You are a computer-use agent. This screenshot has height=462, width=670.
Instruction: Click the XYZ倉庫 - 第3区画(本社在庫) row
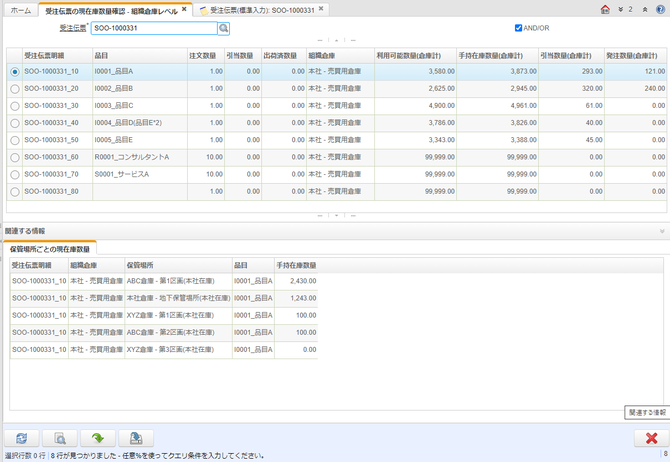pyautogui.click(x=164, y=350)
